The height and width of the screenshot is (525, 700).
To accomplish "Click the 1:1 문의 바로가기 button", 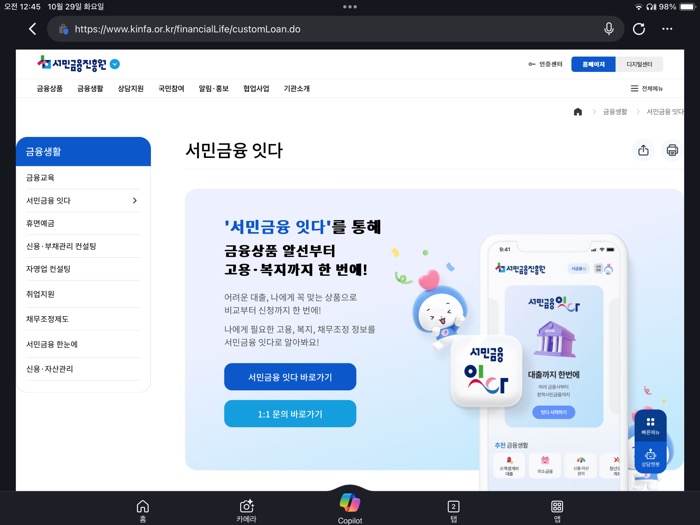I will click(290, 414).
